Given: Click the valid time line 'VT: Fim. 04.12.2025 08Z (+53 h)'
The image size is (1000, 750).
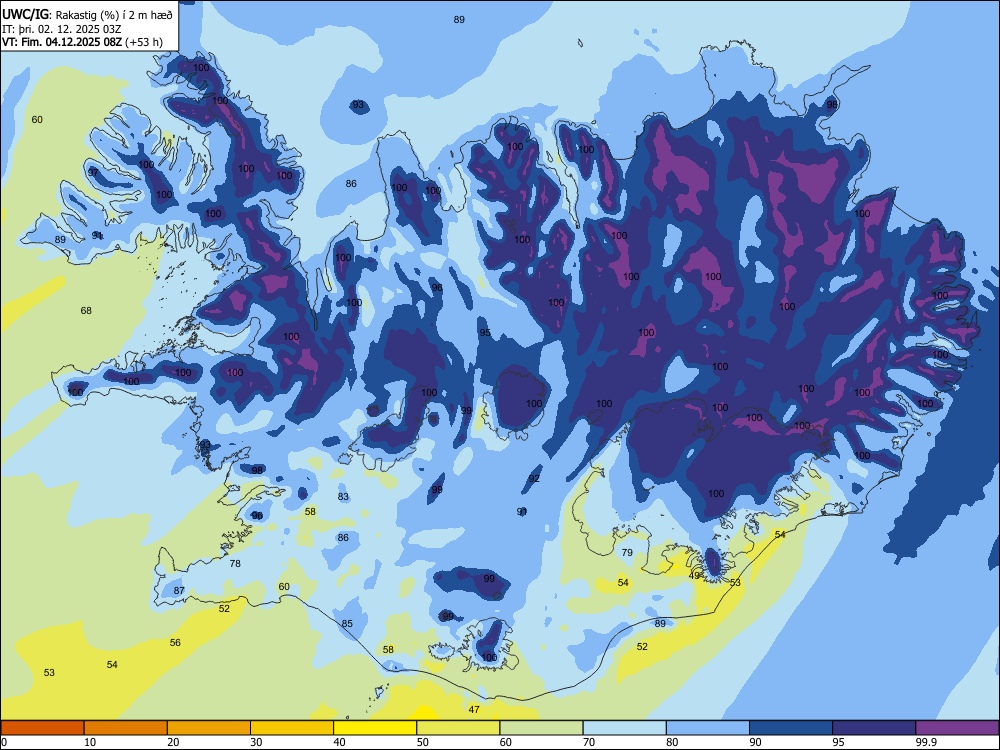Looking at the screenshot, I should (82, 42).
